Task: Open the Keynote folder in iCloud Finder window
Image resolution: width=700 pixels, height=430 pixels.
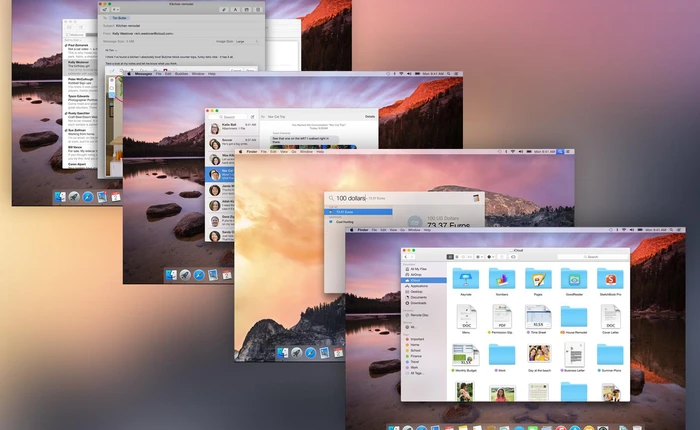Action: 466,279
